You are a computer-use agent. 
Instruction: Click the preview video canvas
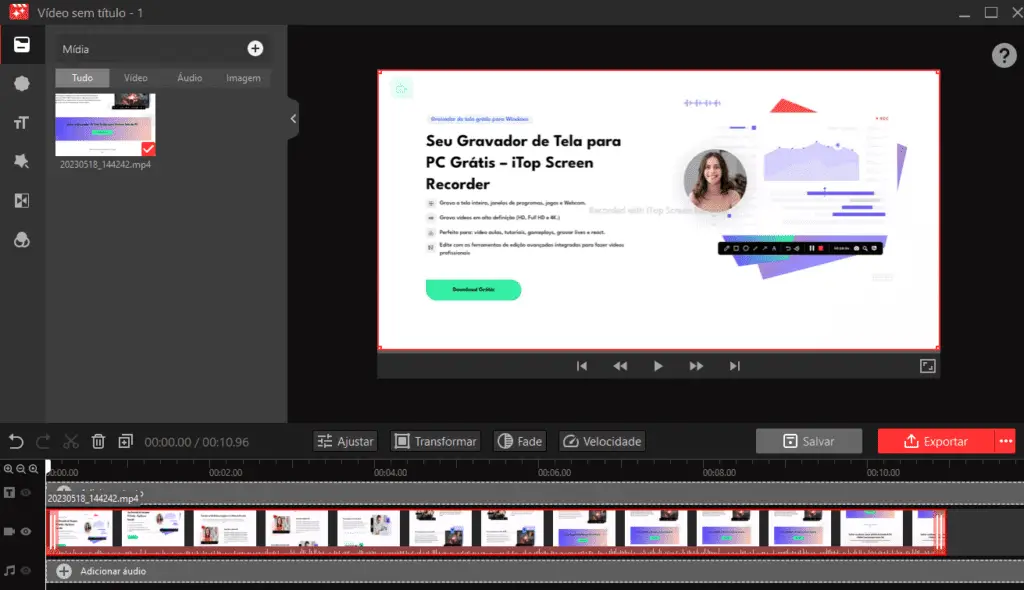coord(658,210)
